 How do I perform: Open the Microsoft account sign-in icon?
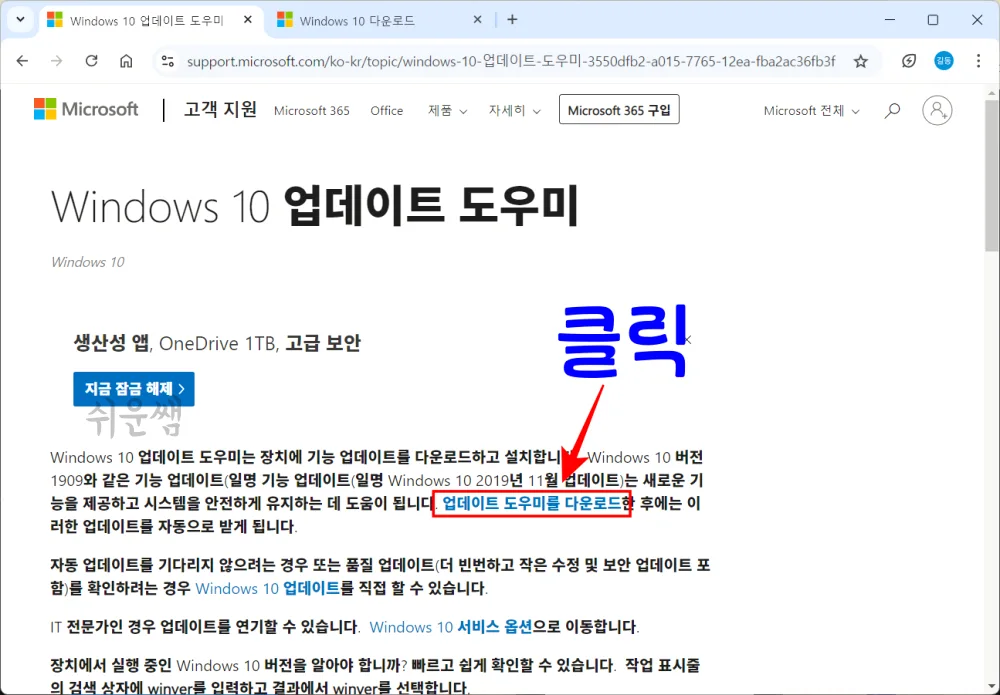pyautogui.click(x=936, y=111)
